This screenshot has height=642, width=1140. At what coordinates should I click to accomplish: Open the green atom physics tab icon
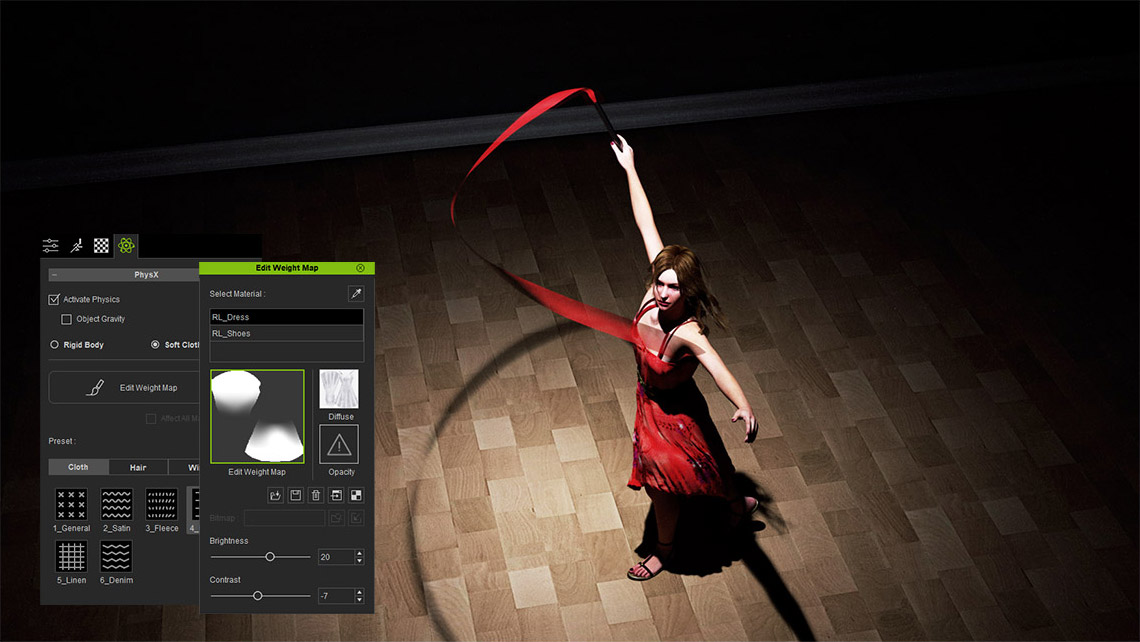tap(126, 246)
